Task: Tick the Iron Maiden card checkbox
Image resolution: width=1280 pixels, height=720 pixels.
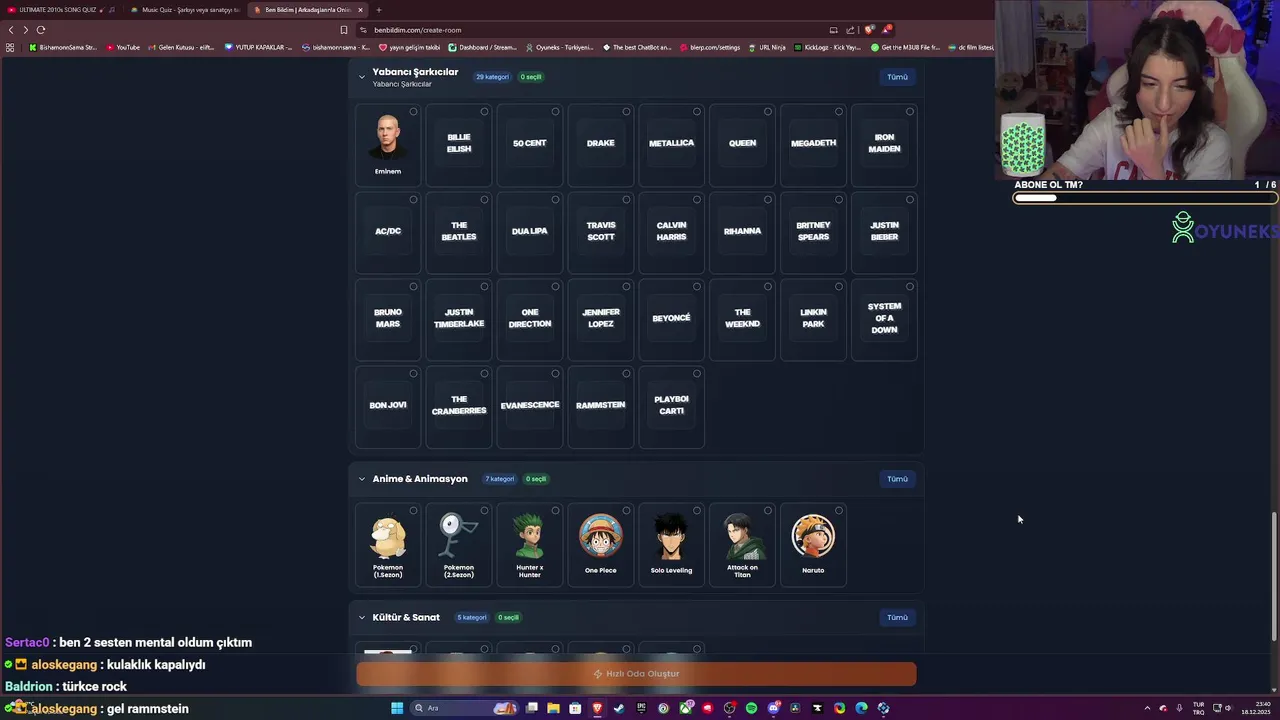Action: pos(910,112)
